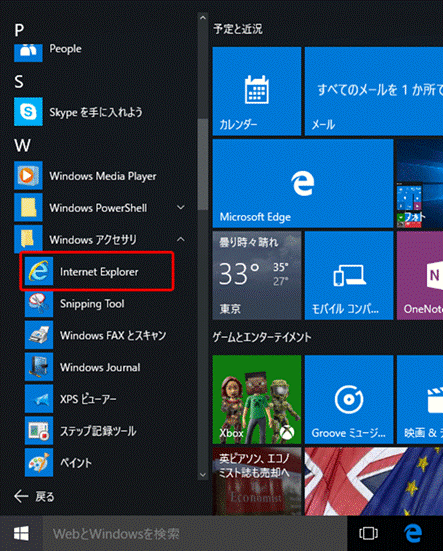The height and width of the screenshot is (551, 443).
Task: Launch the ペイント palette icon
Action: 39,462
